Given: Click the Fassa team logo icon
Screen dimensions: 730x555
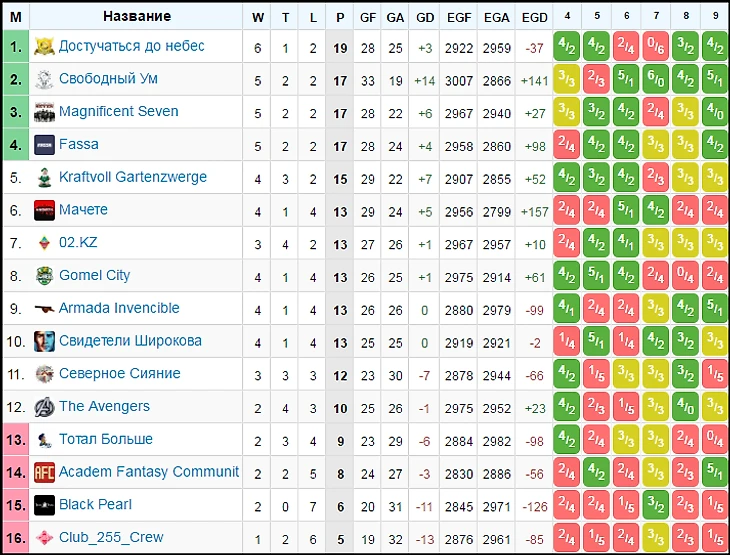Looking at the screenshot, I should click(x=44, y=145).
